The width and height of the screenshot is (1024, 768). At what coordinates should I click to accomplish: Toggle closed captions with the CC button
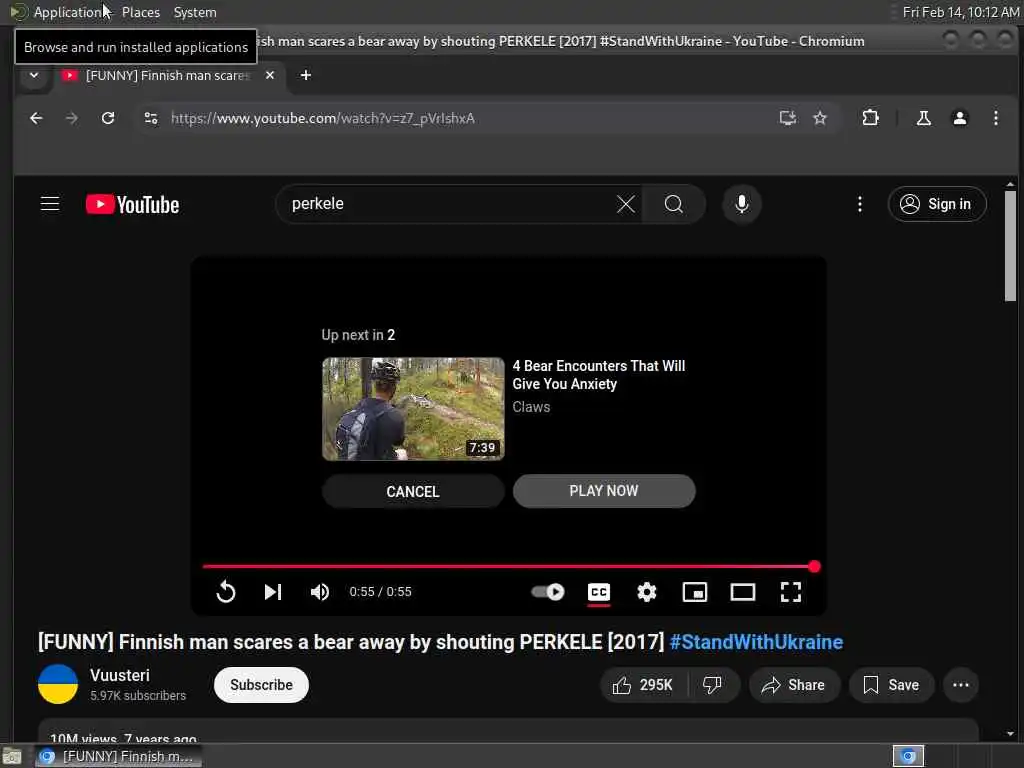coord(599,592)
